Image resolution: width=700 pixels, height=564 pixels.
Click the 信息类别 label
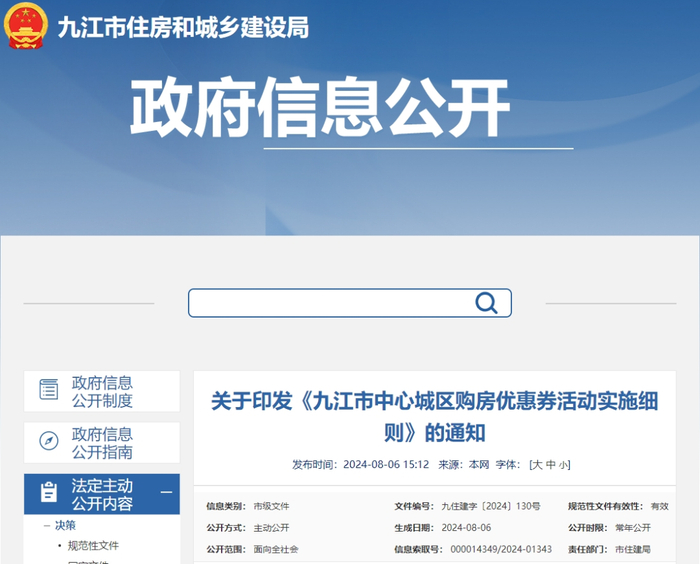[226, 506]
